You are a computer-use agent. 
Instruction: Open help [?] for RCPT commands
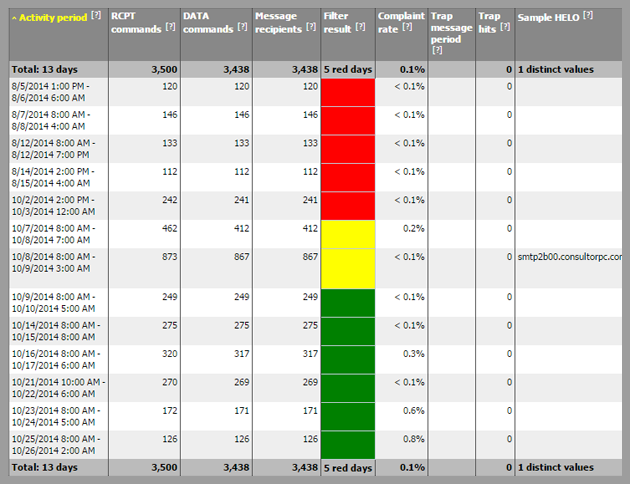170,27
